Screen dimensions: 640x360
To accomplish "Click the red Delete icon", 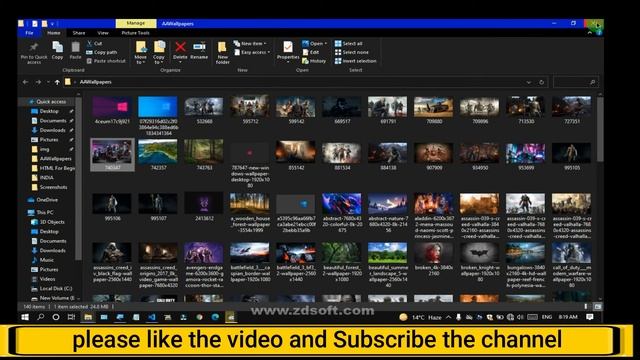I will 180,47.
